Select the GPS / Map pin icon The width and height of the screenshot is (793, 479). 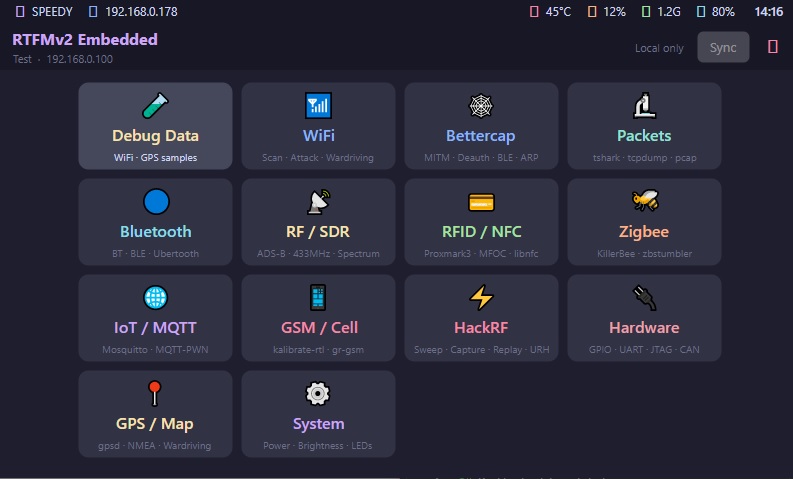pyautogui.click(x=155, y=394)
